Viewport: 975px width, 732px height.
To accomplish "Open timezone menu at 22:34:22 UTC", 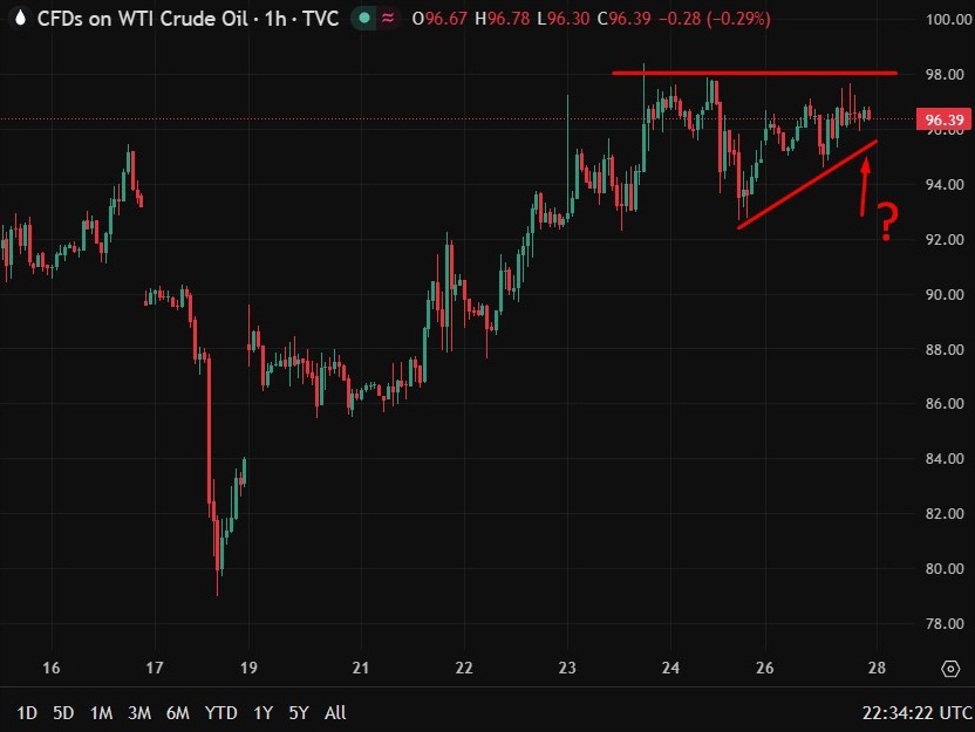I will [915, 713].
